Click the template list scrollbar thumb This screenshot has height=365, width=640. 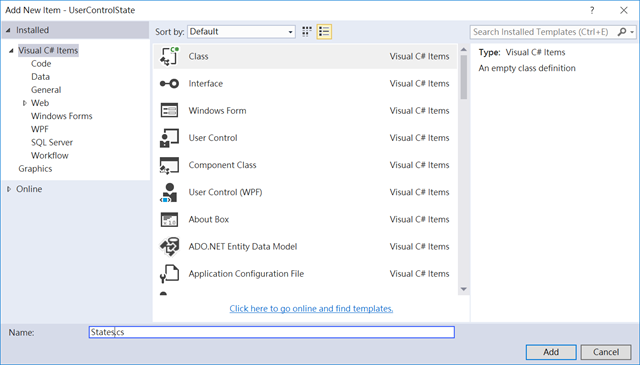point(464,77)
